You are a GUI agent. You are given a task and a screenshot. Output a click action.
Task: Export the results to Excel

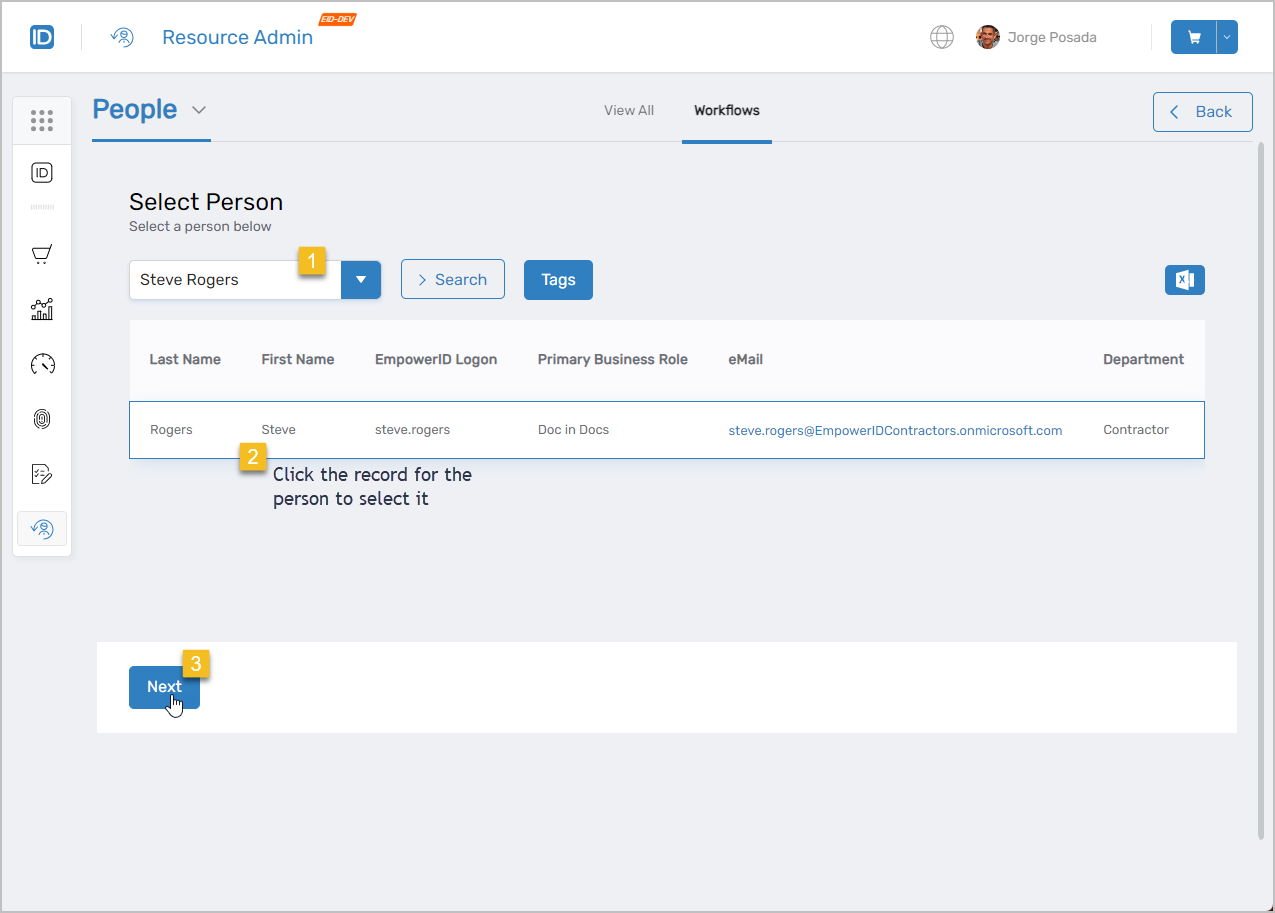point(1184,280)
